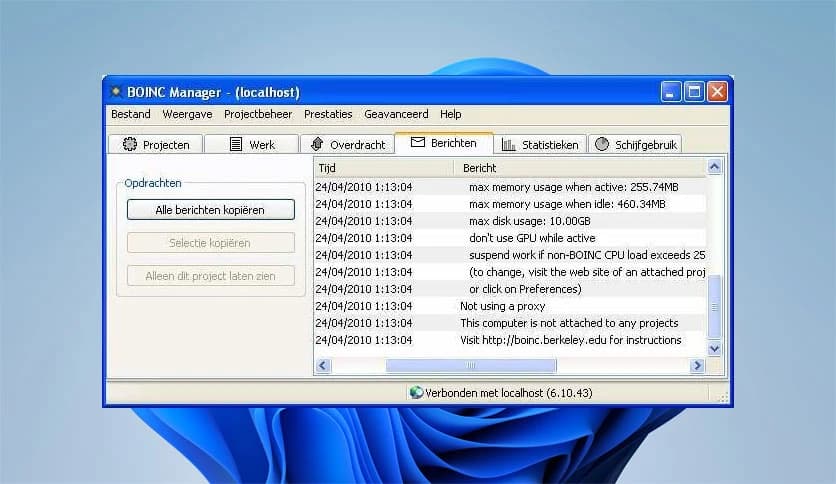Image resolution: width=836 pixels, height=484 pixels.
Task: Click the gear icon on Projecten tab
Action: 130,144
